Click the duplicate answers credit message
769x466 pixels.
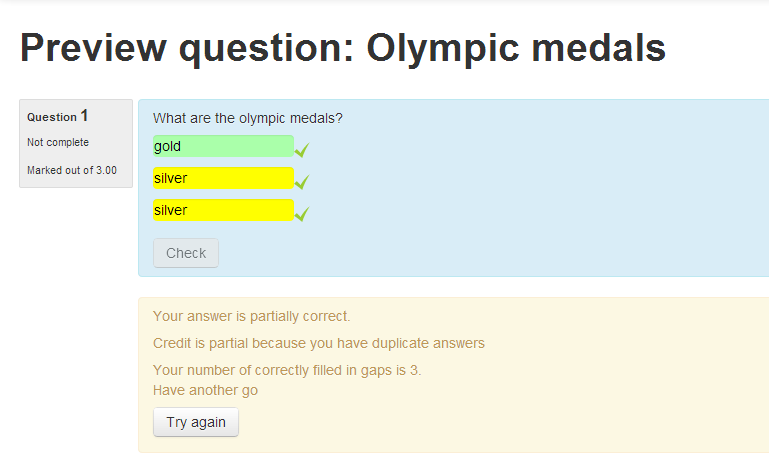319,343
